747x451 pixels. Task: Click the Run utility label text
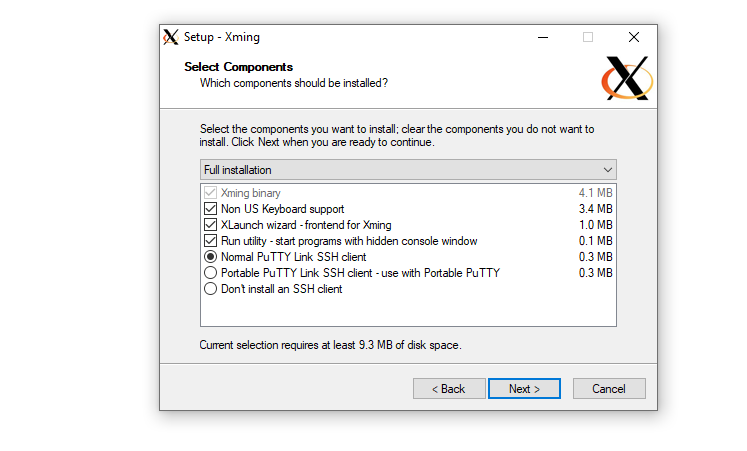point(349,241)
